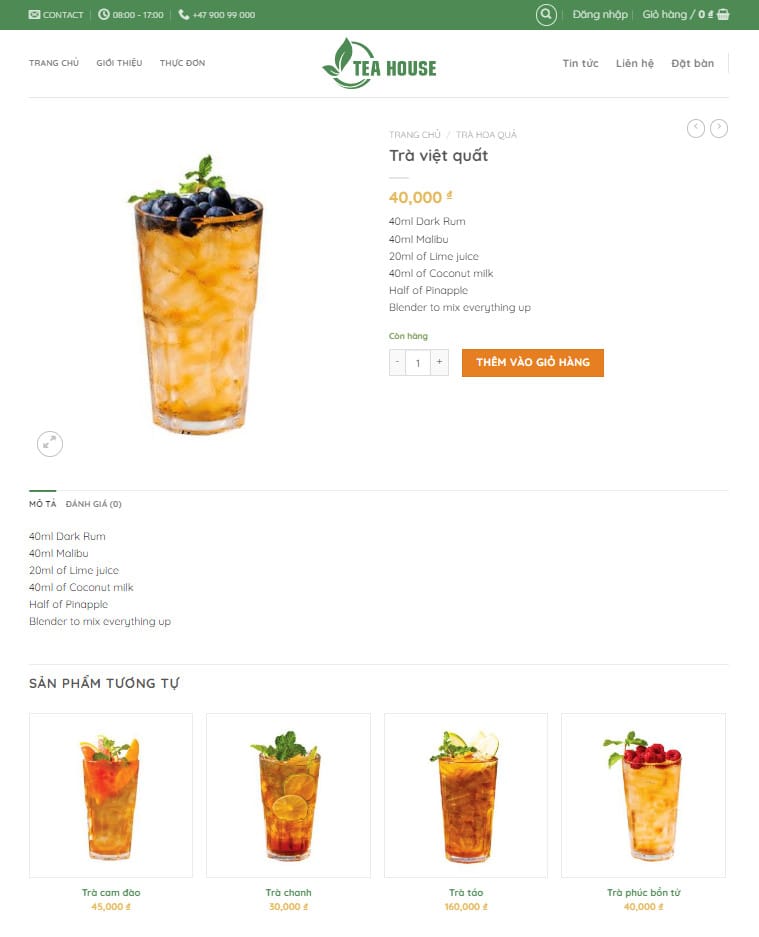
Task: Click the envelope Contact icon
Action: (34, 14)
